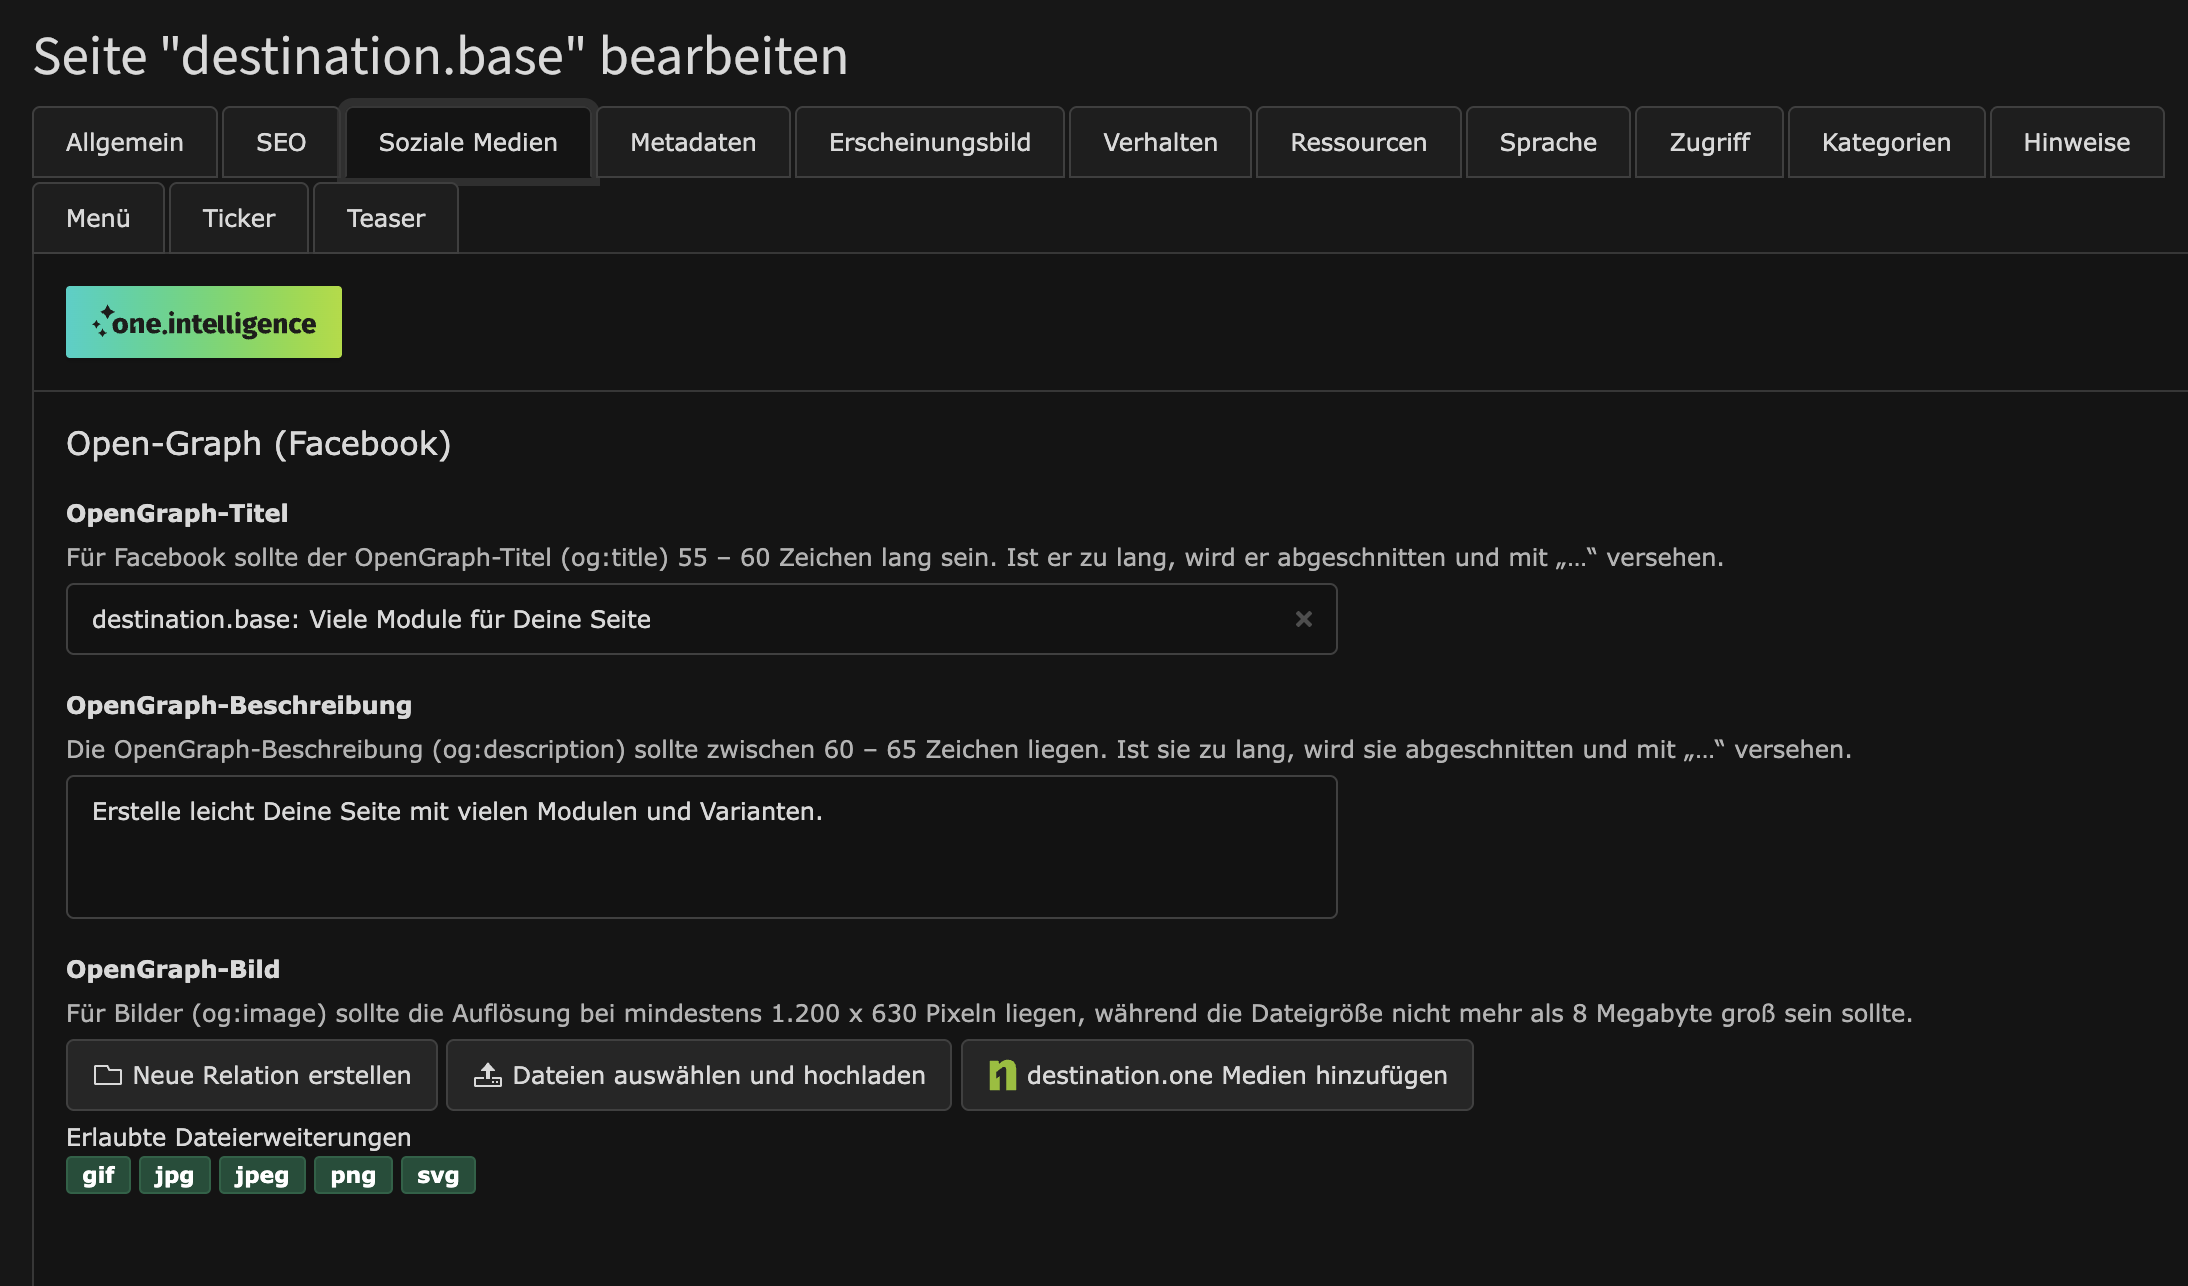
Task: Open the Teaser tab
Action: 386,218
